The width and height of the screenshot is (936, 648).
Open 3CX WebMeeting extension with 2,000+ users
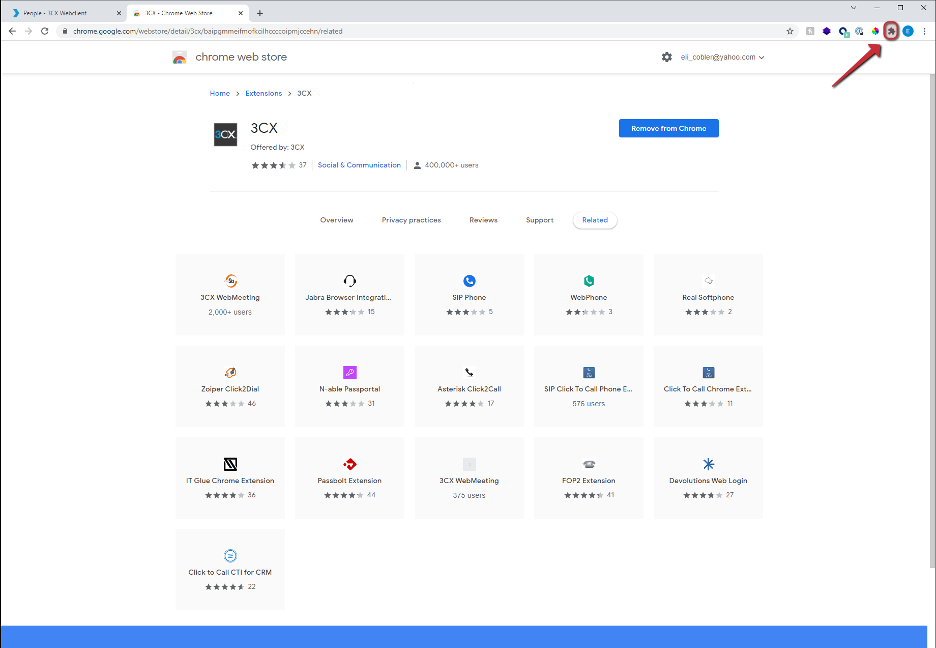pos(230,294)
